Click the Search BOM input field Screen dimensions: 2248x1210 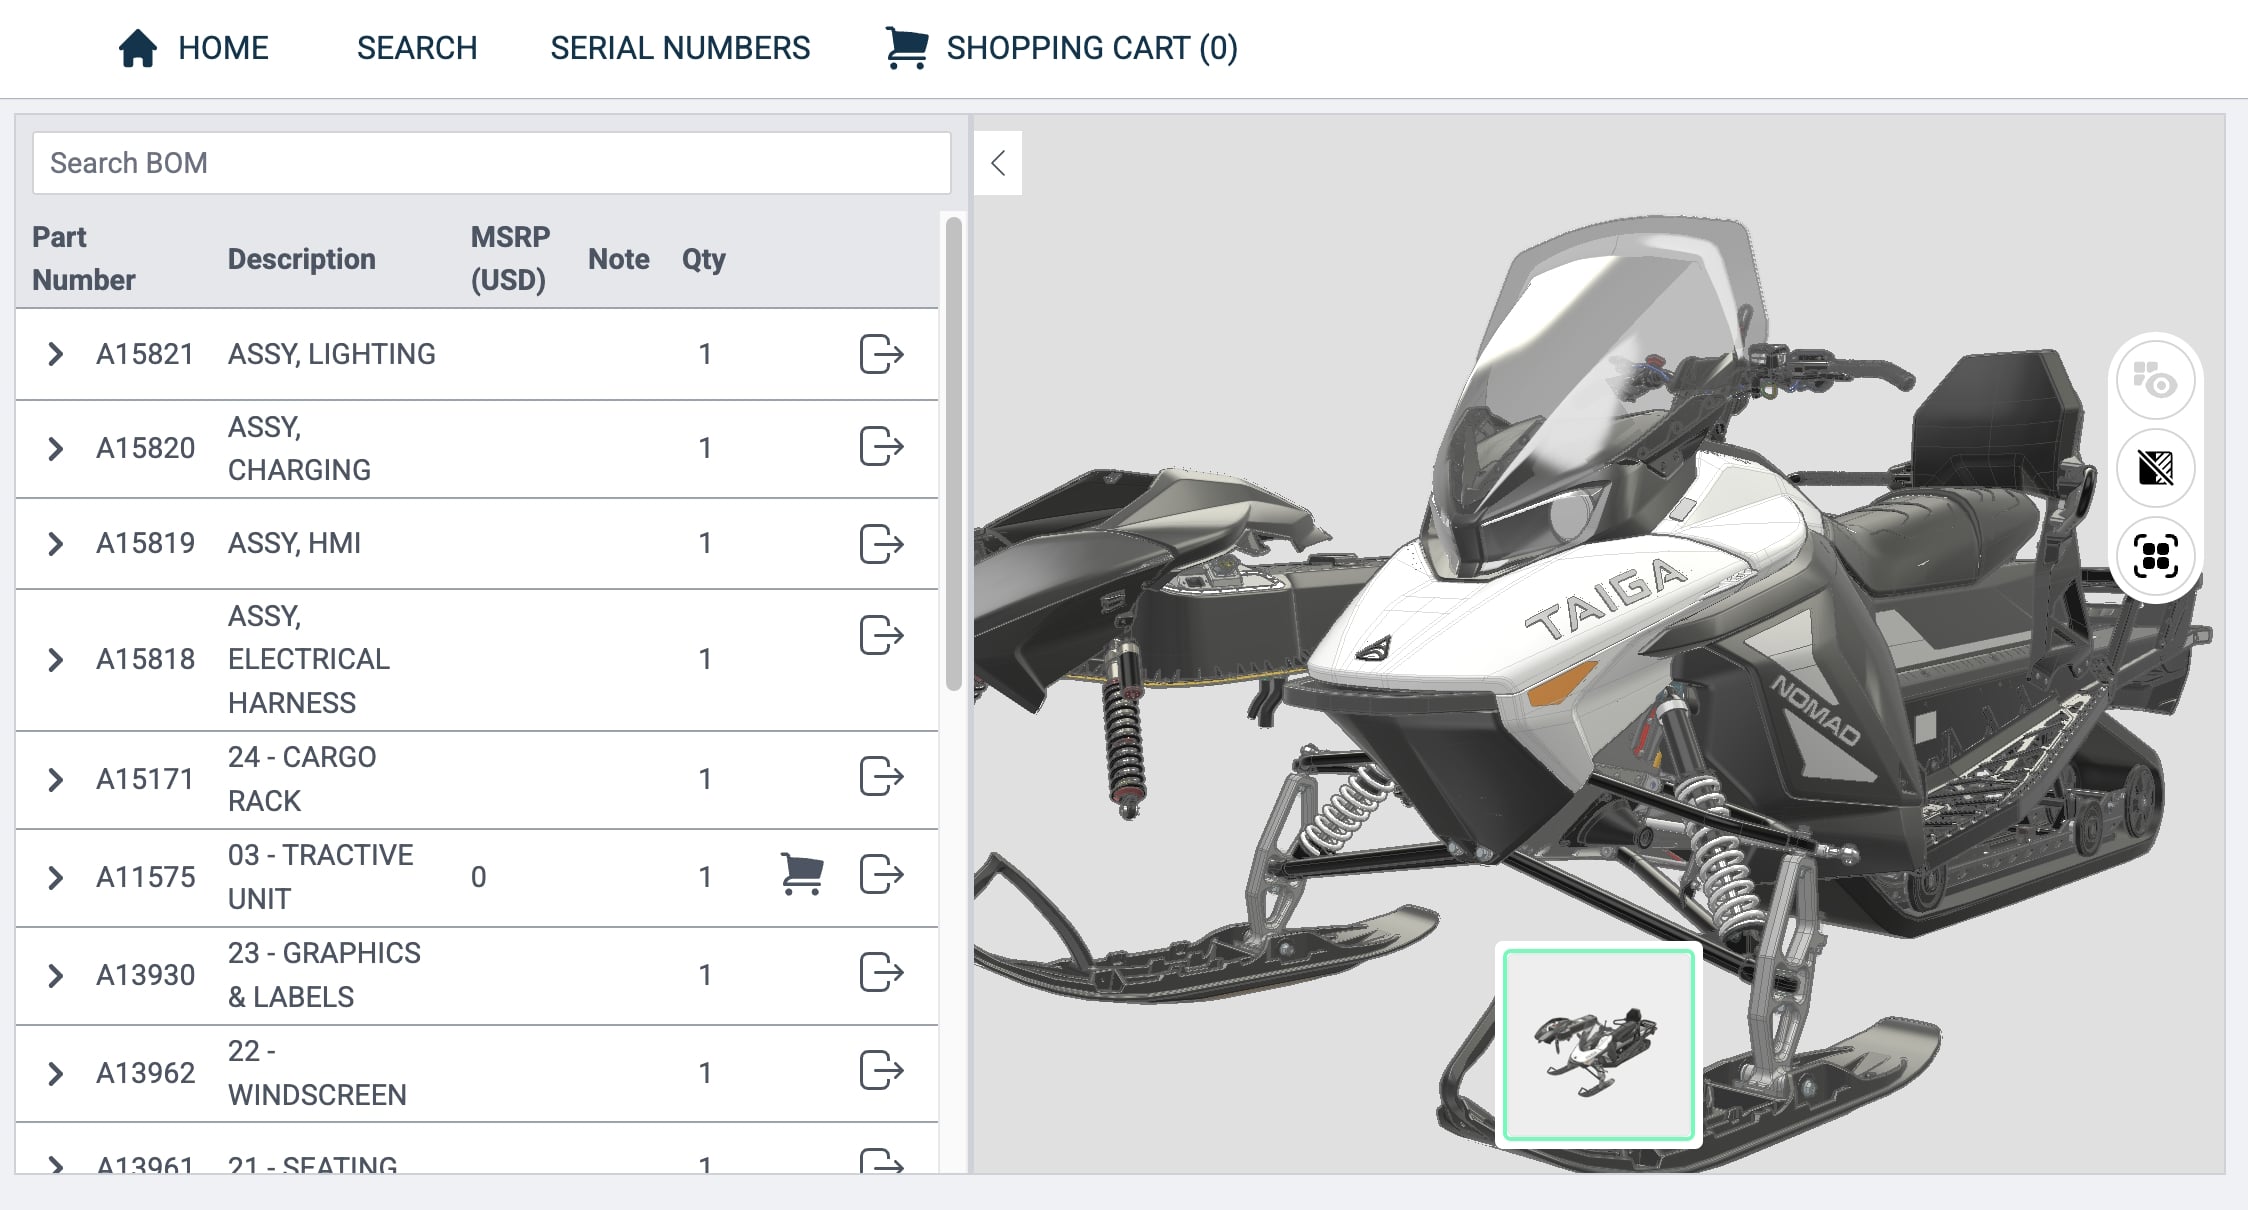(x=491, y=163)
